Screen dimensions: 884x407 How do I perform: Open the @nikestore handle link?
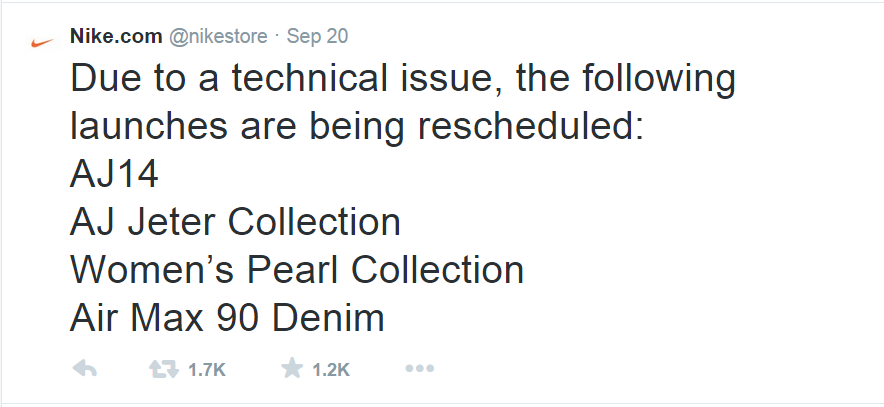pyautogui.click(x=217, y=36)
